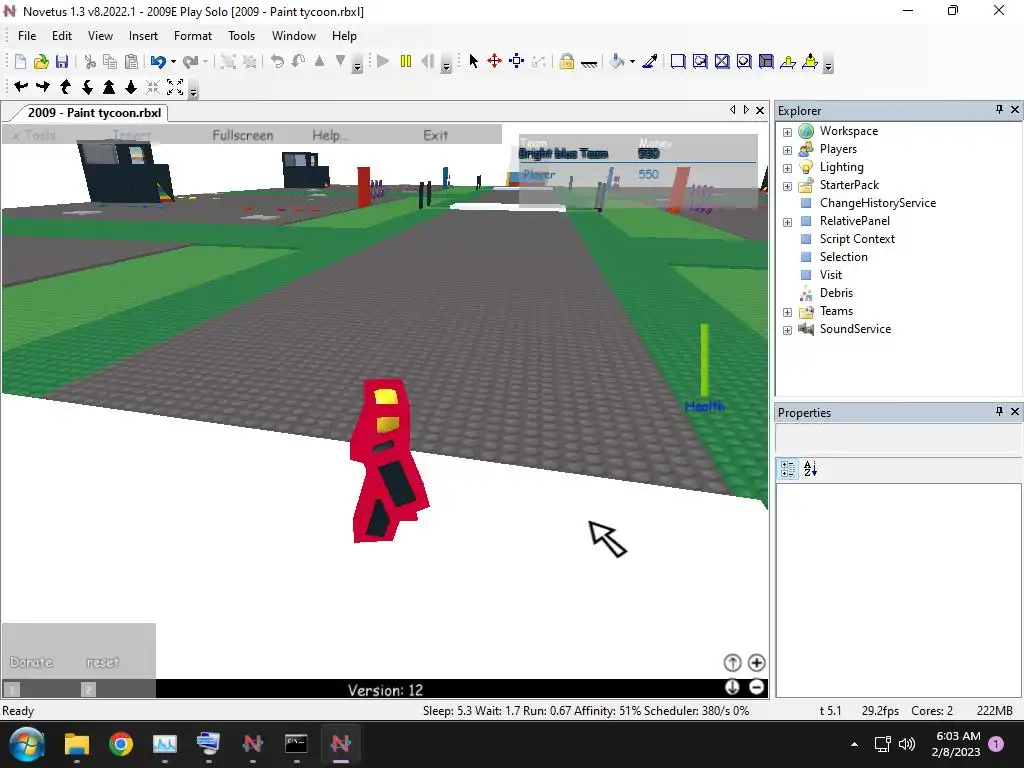Click the camera tilt down arrow icon

tap(87, 87)
